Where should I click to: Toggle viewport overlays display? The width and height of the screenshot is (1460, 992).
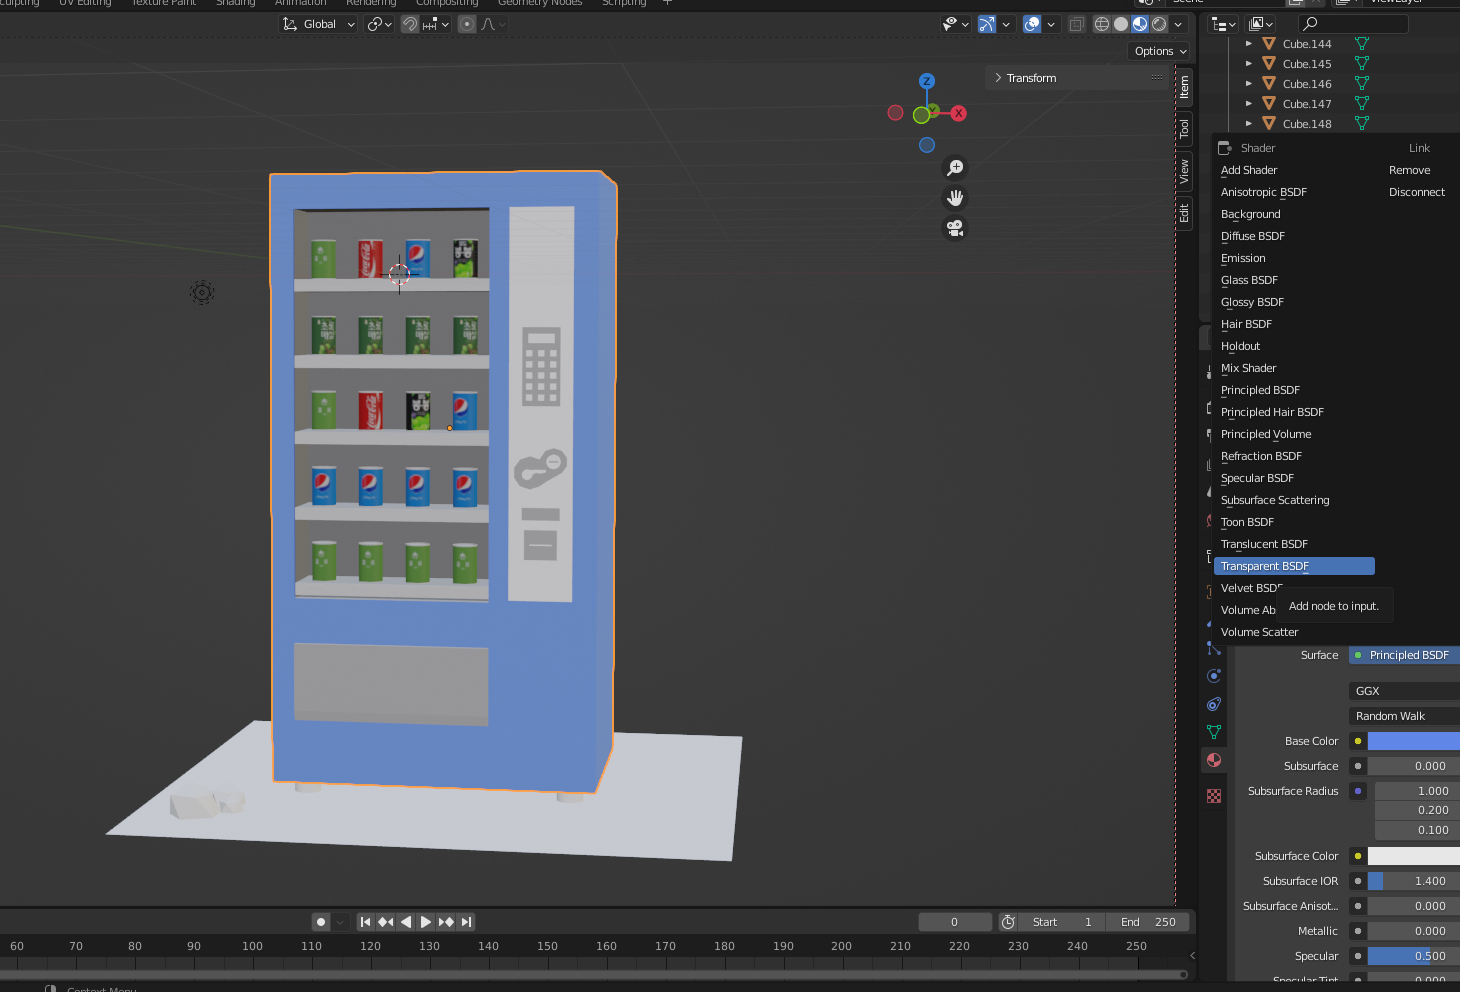(x=1032, y=24)
